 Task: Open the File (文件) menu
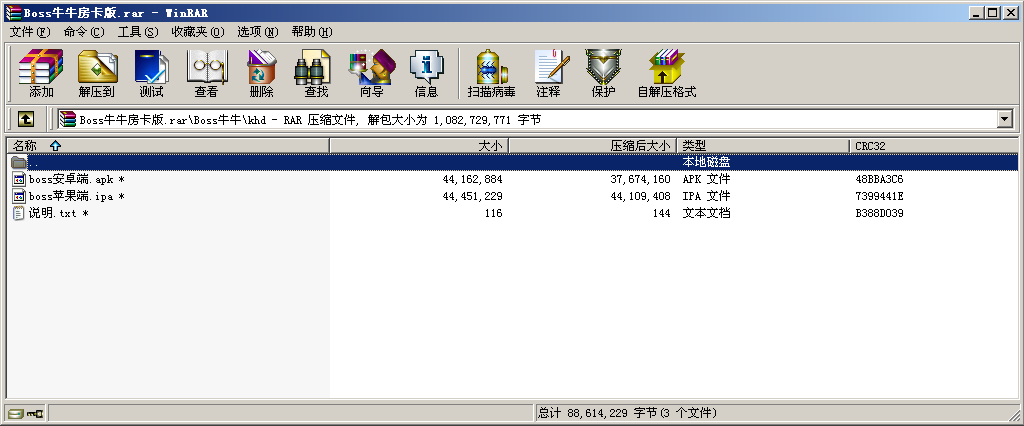pyautogui.click(x=29, y=31)
